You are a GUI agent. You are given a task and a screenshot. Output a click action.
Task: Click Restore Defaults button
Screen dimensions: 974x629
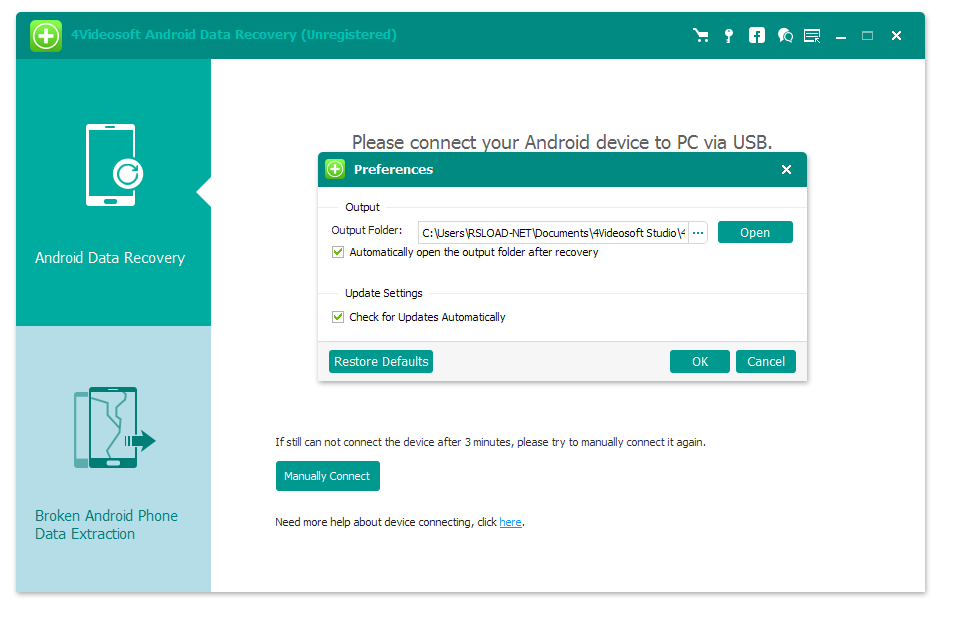[x=381, y=361]
